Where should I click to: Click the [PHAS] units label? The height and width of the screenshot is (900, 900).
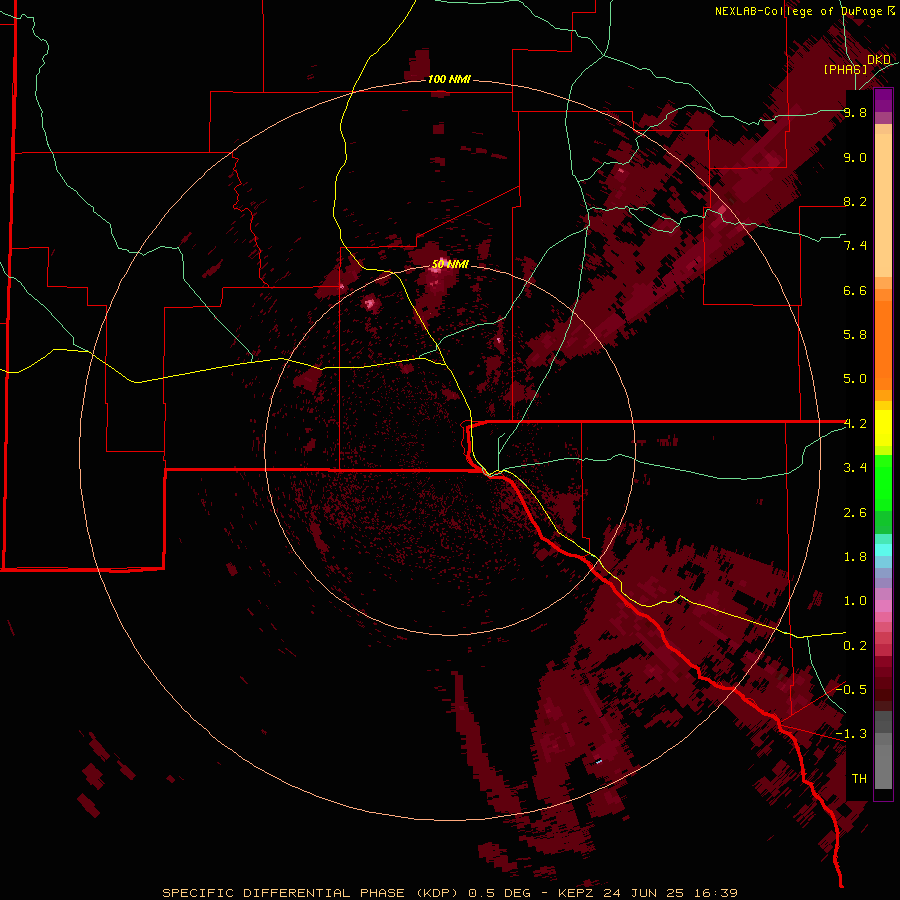[845, 69]
